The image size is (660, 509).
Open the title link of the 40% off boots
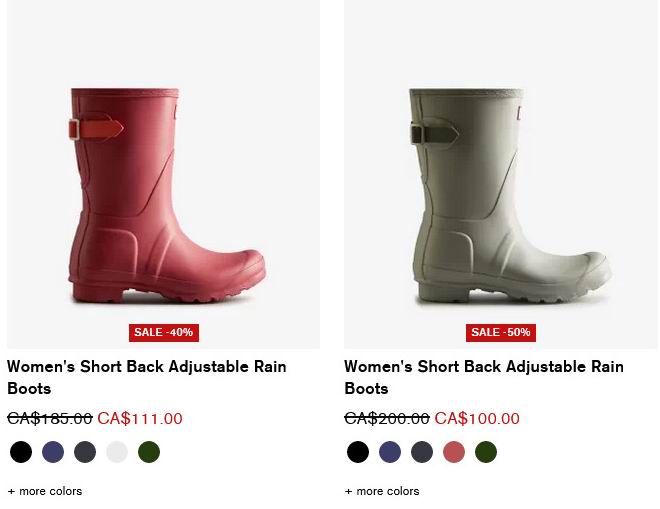click(147, 377)
